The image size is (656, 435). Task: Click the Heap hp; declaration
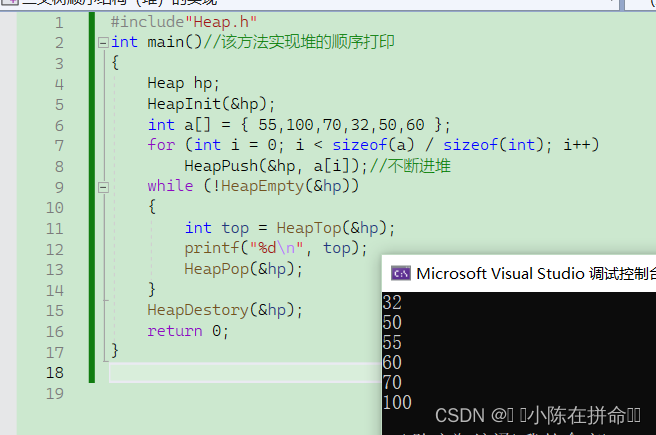tap(183, 83)
